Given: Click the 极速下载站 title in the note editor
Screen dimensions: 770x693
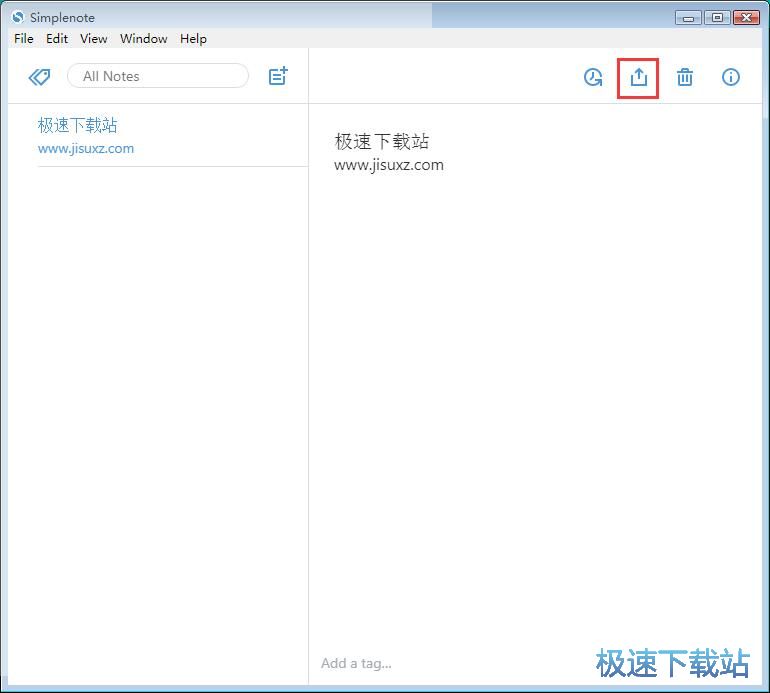Looking at the screenshot, I should [382, 141].
